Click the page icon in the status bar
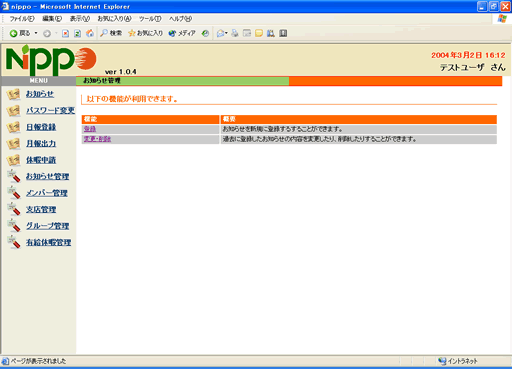The height and width of the screenshot is (369, 512). point(5,361)
